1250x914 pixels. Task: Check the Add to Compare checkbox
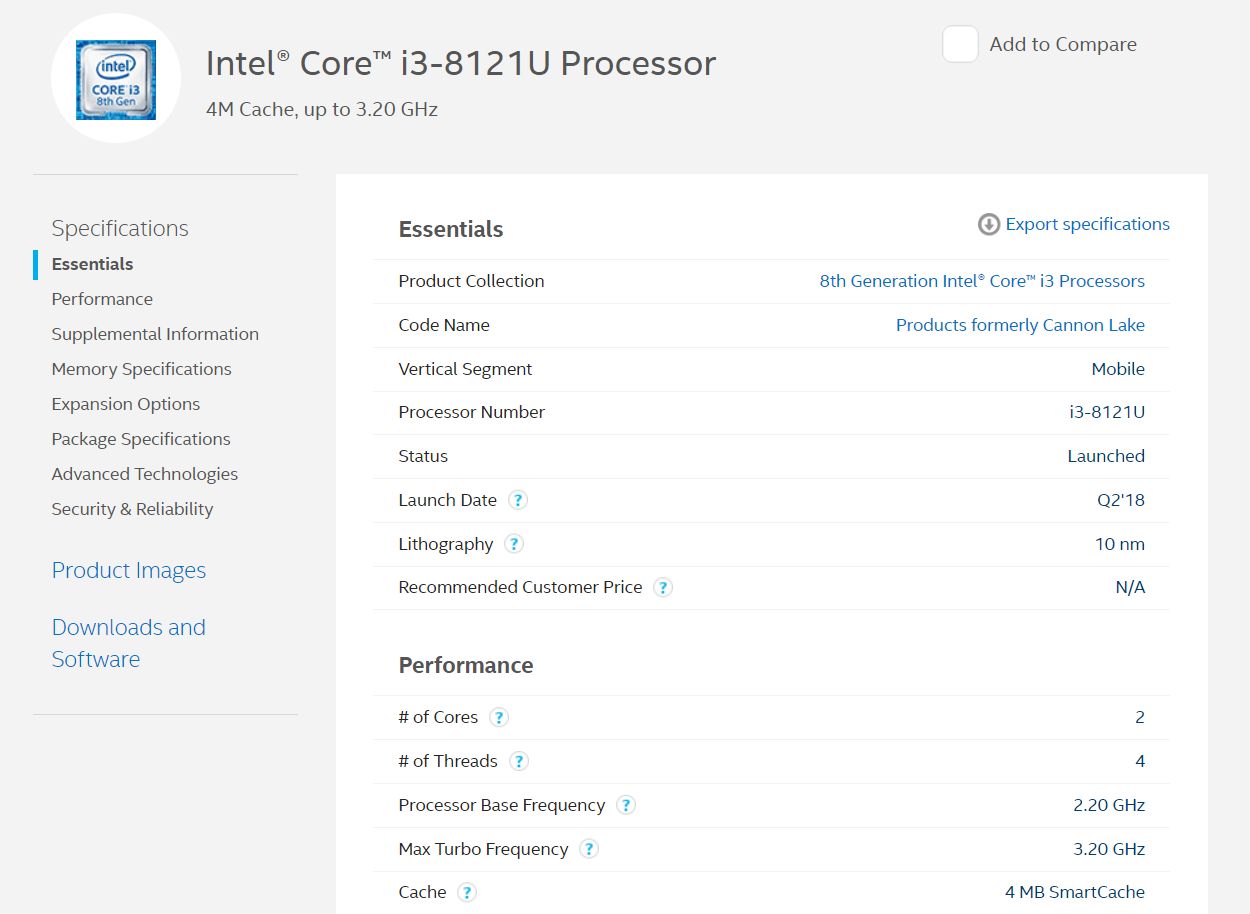pyautogui.click(x=960, y=44)
